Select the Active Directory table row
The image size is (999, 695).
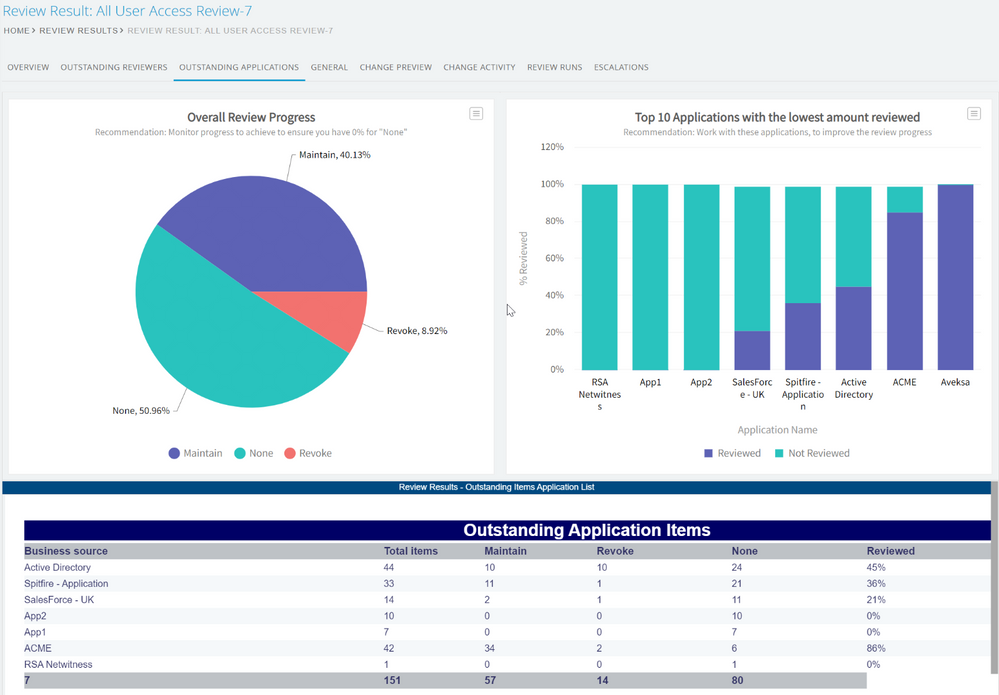pyautogui.click(x=57, y=567)
